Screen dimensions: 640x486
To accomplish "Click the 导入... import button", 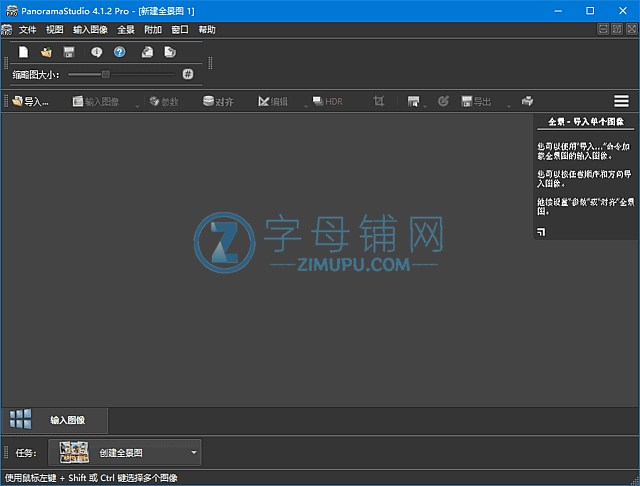I will pyautogui.click(x=30, y=101).
